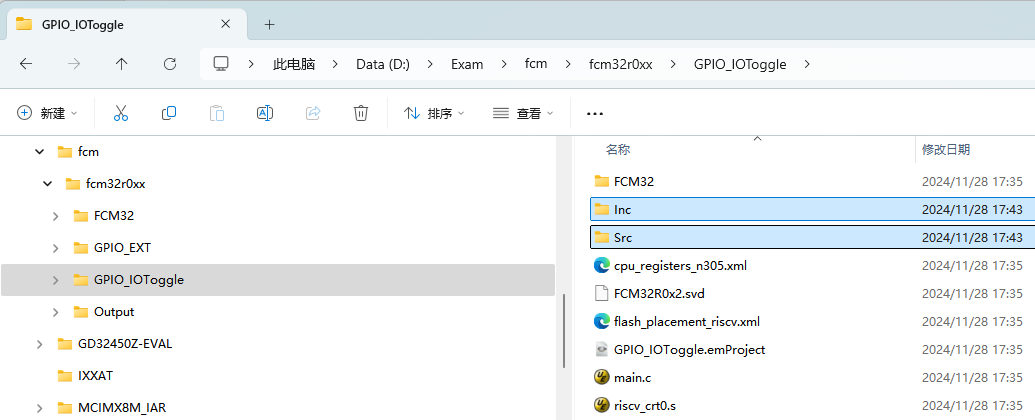Go forward with the right arrow
This screenshot has height=420, width=1035.
click(x=74, y=64)
